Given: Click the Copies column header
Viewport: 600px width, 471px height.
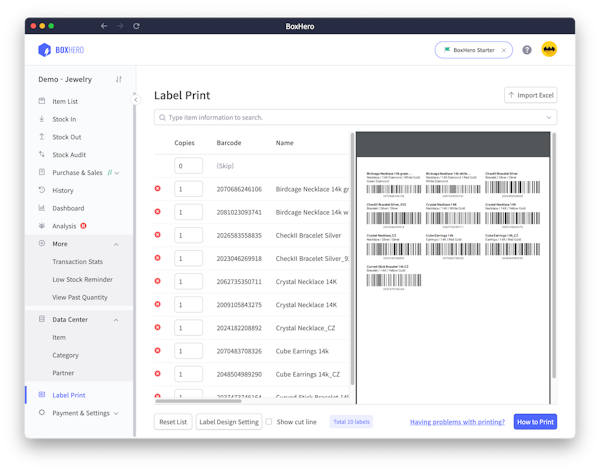Looking at the screenshot, I should point(184,143).
